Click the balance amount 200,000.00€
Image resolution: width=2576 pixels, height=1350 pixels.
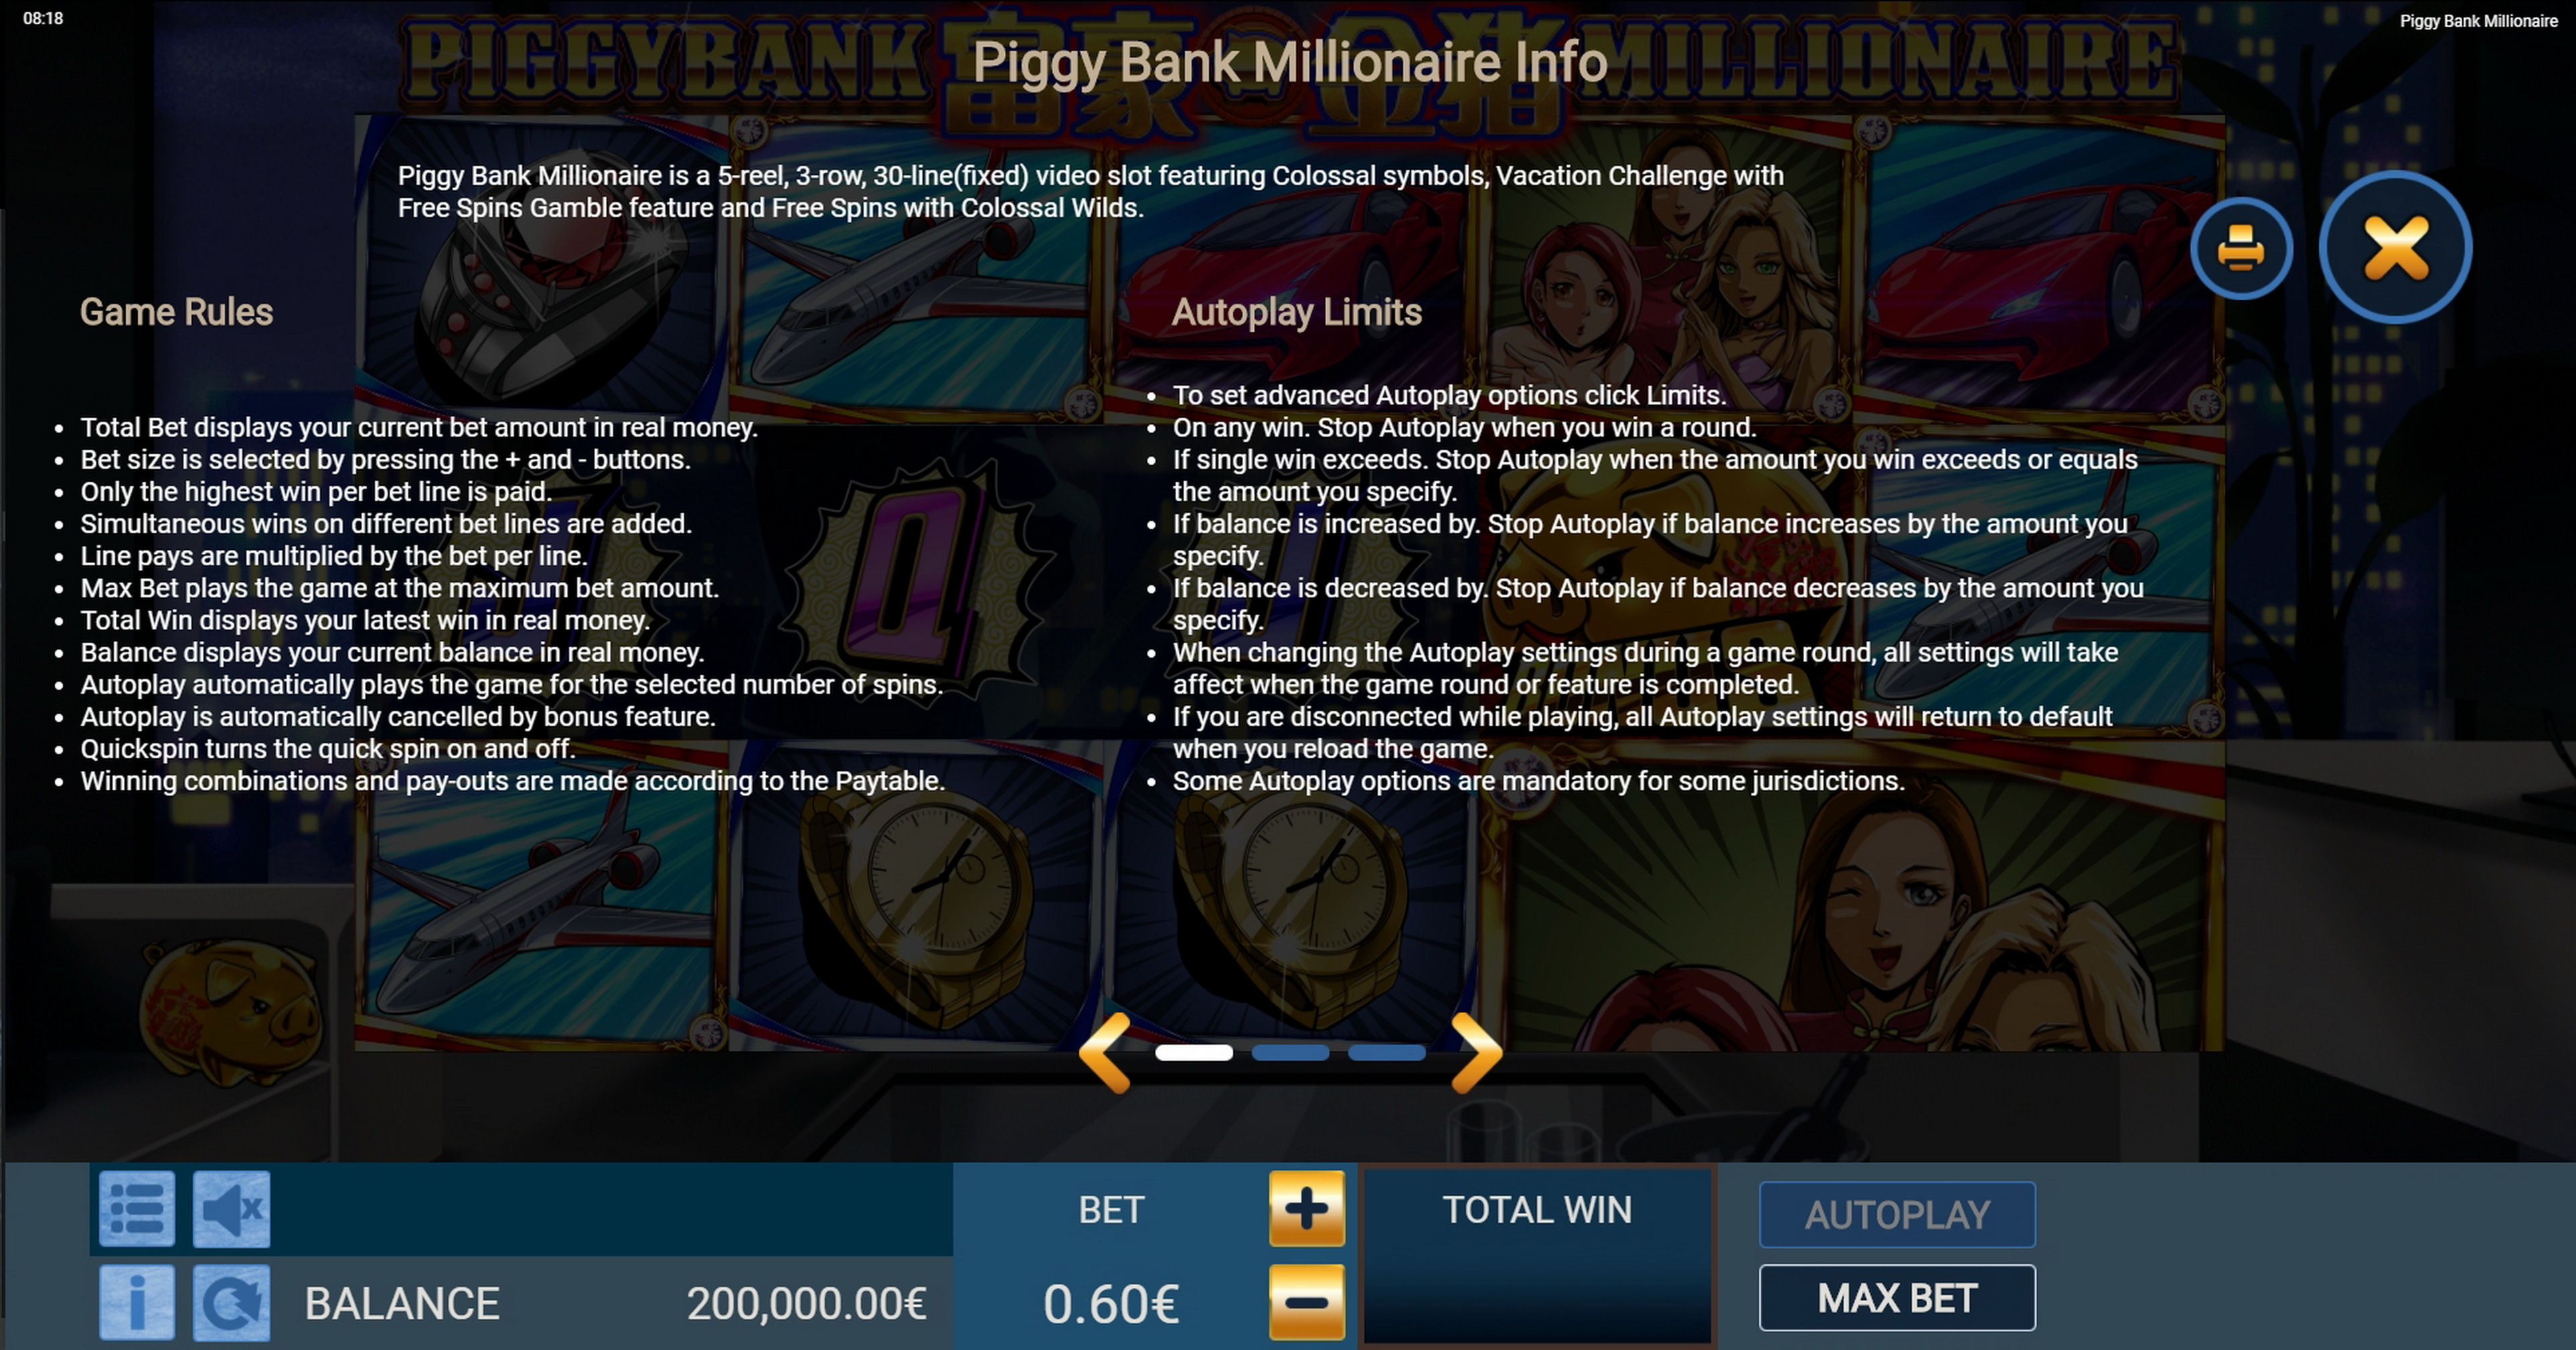click(x=806, y=1303)
